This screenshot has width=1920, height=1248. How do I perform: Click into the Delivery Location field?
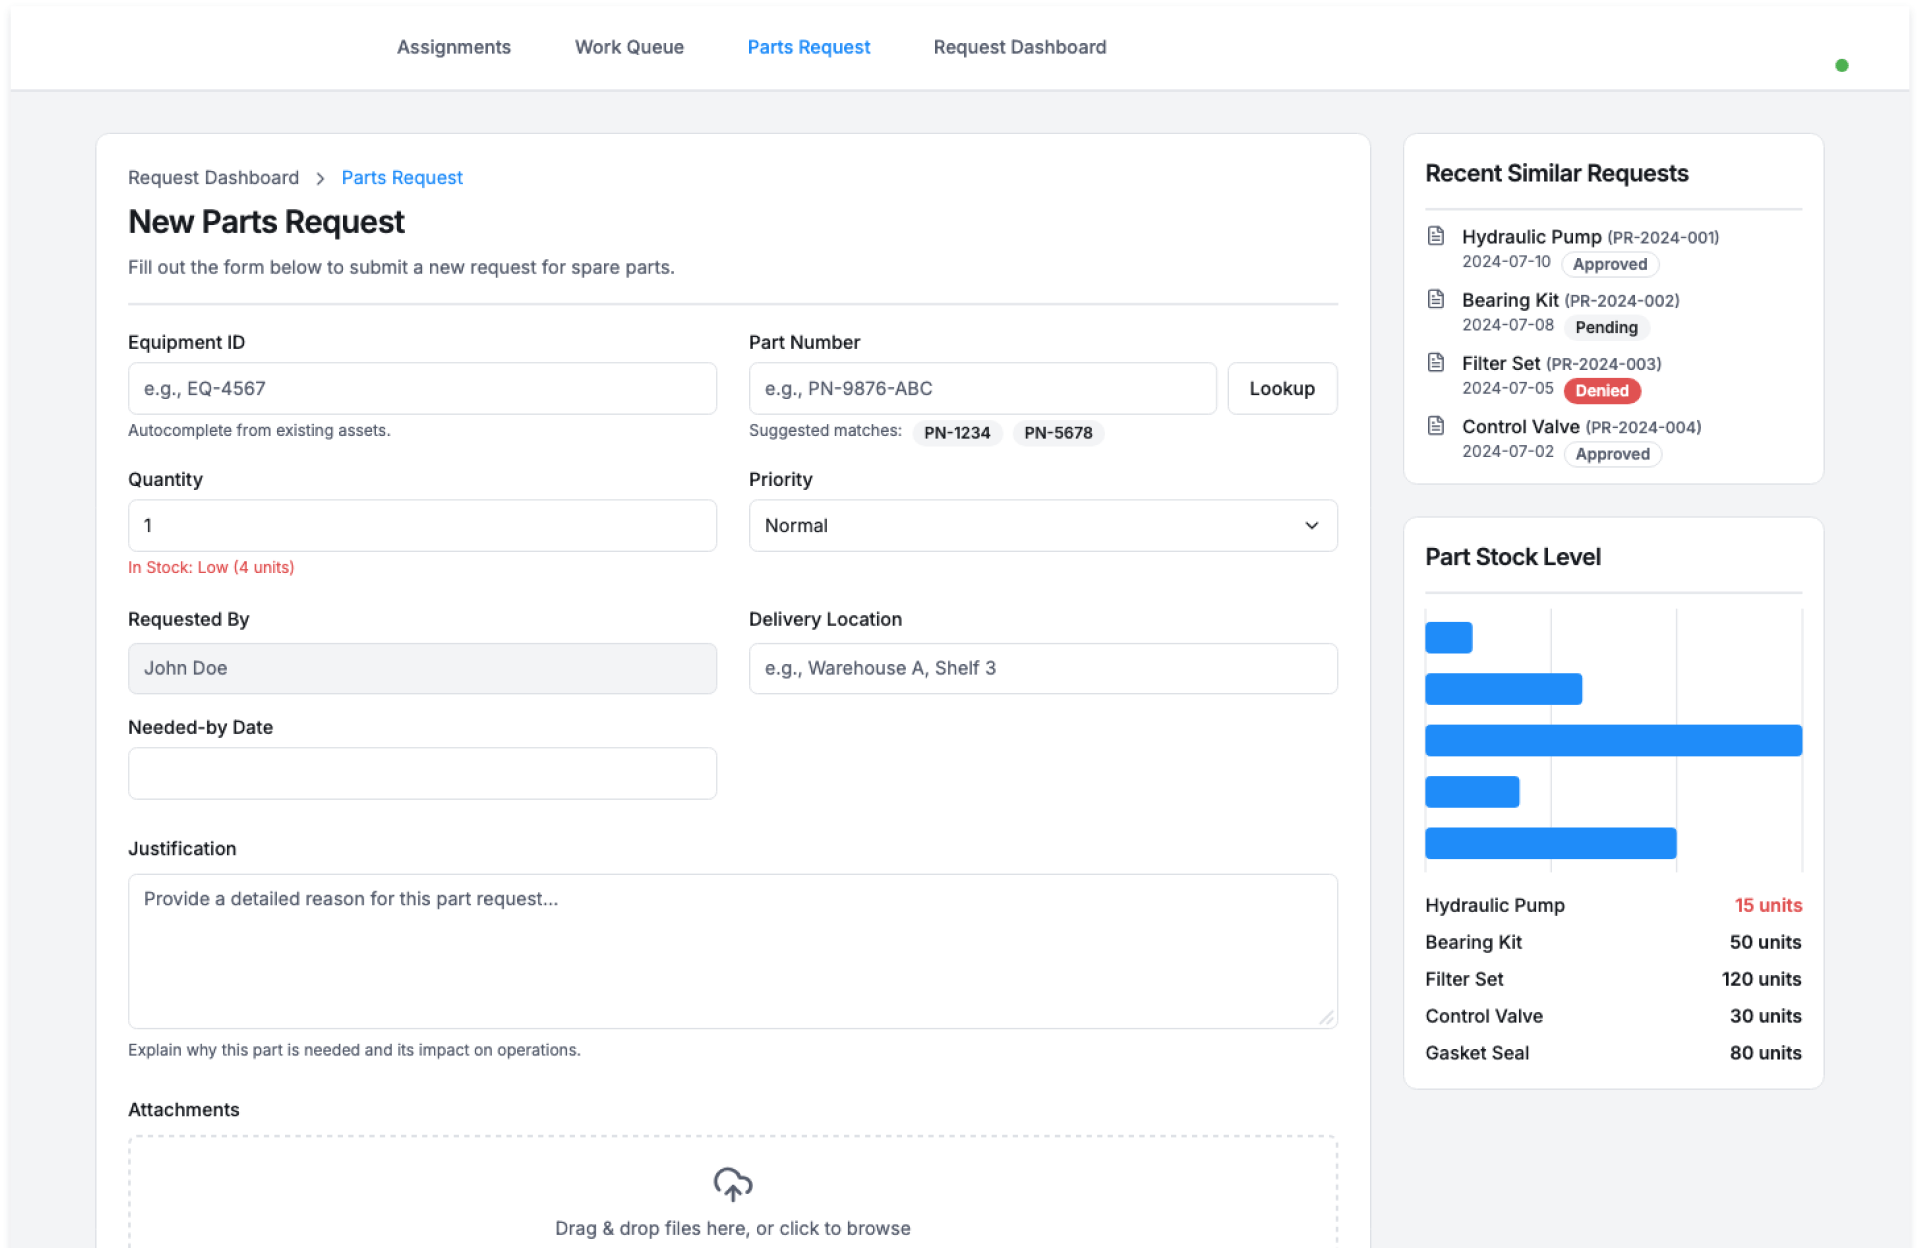click(x=1042, y=669)
